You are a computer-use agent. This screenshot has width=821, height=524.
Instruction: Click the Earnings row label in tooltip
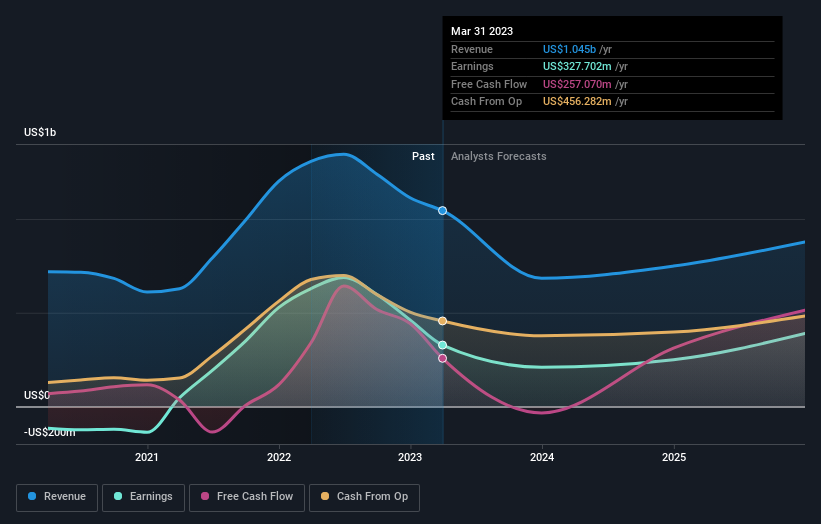click(x=472, y=66)
